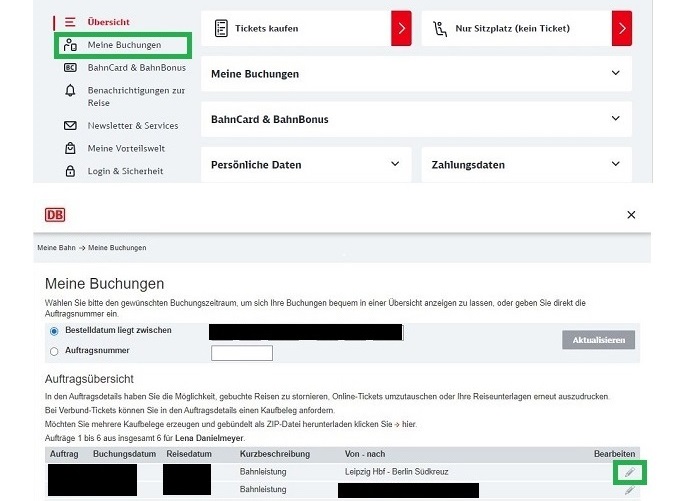
Task: Expand the Meine Buchungen accordion
Action: tap(416, 74)
